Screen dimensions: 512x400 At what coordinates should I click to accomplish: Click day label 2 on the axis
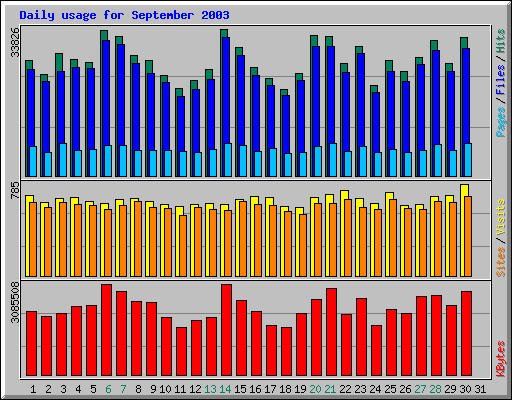pyautogui.click(x=48, y=389)
